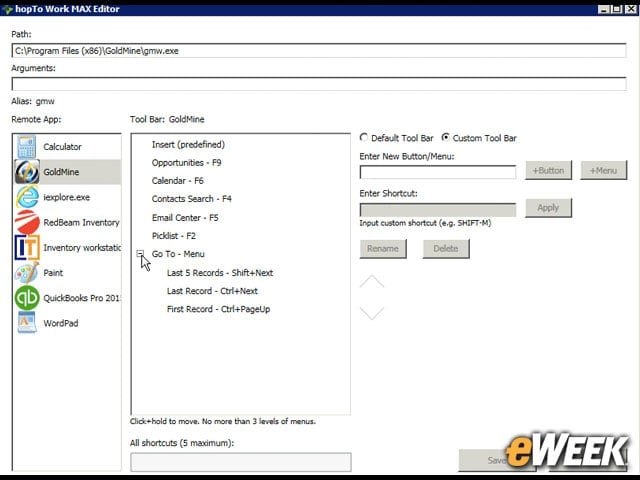Choose the Paint palette icon
The image size is (640, 480).
click(x=27, y=273)
